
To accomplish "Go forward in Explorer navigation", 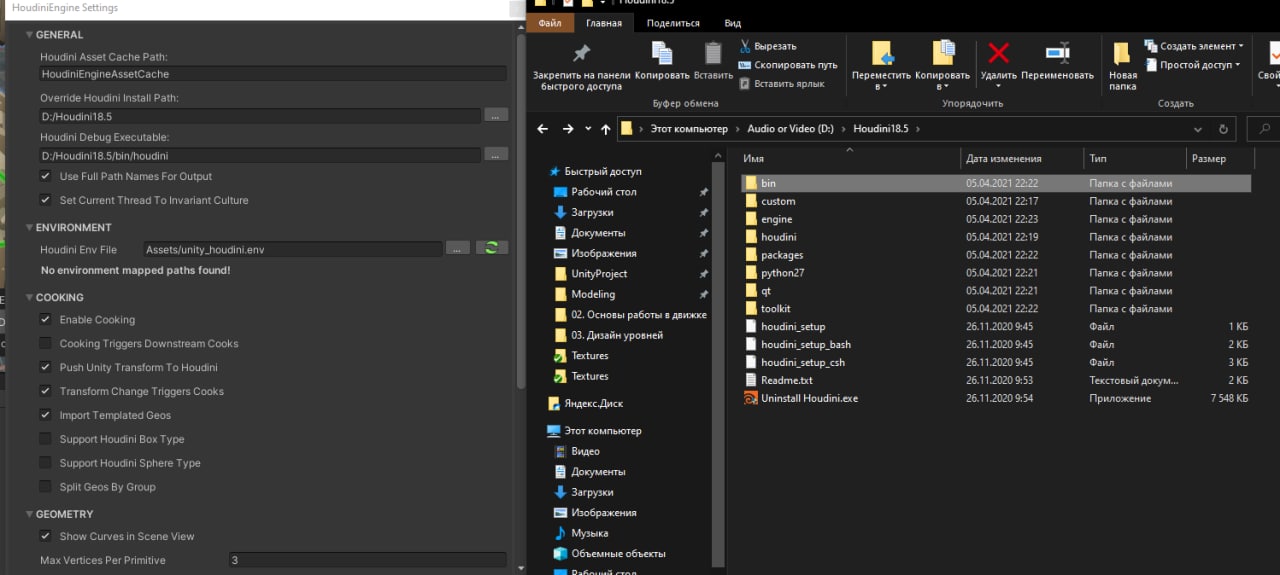I will pyautogui.click(x=567, y=129).
